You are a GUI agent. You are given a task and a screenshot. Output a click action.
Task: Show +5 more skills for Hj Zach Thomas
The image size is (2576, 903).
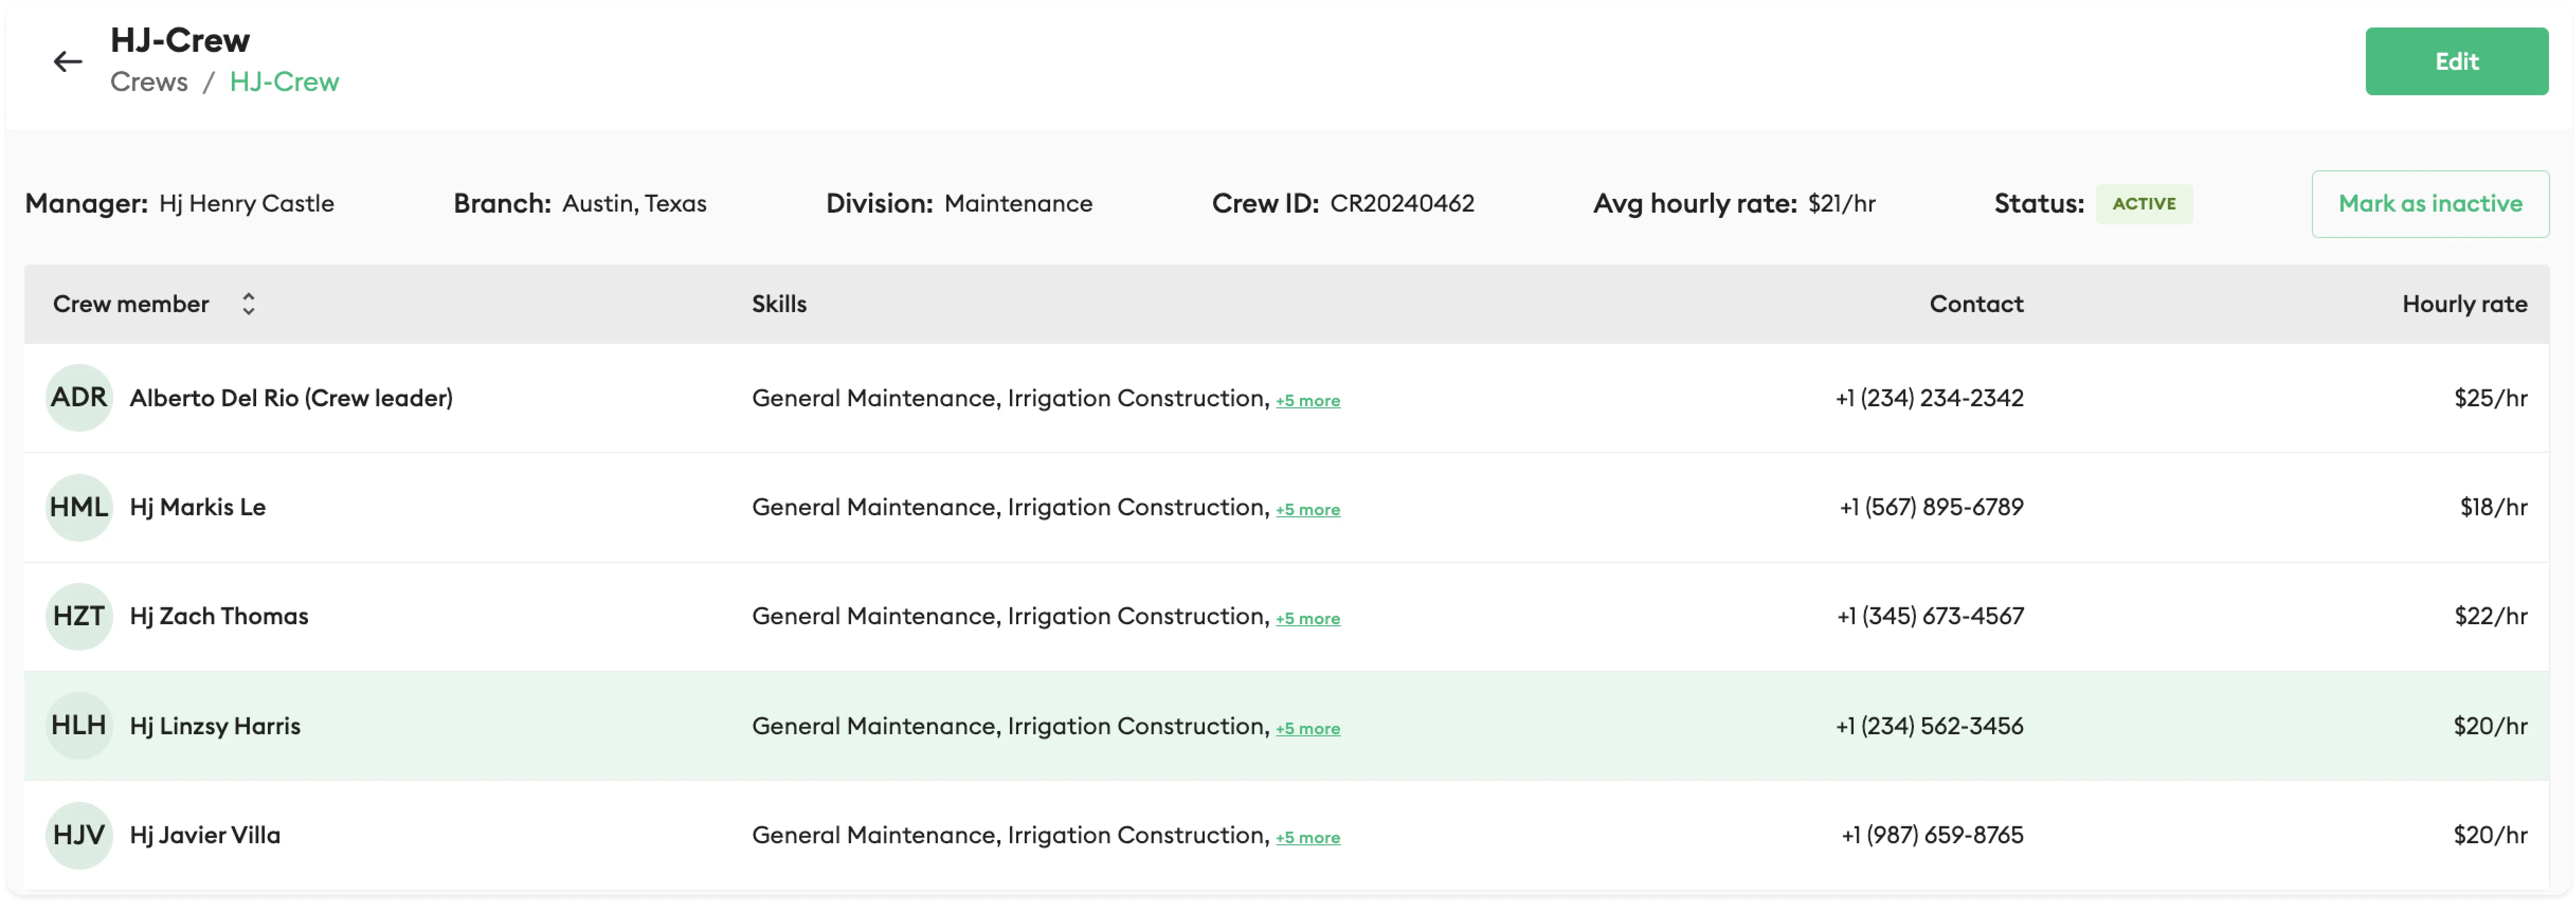(1307, 619)
